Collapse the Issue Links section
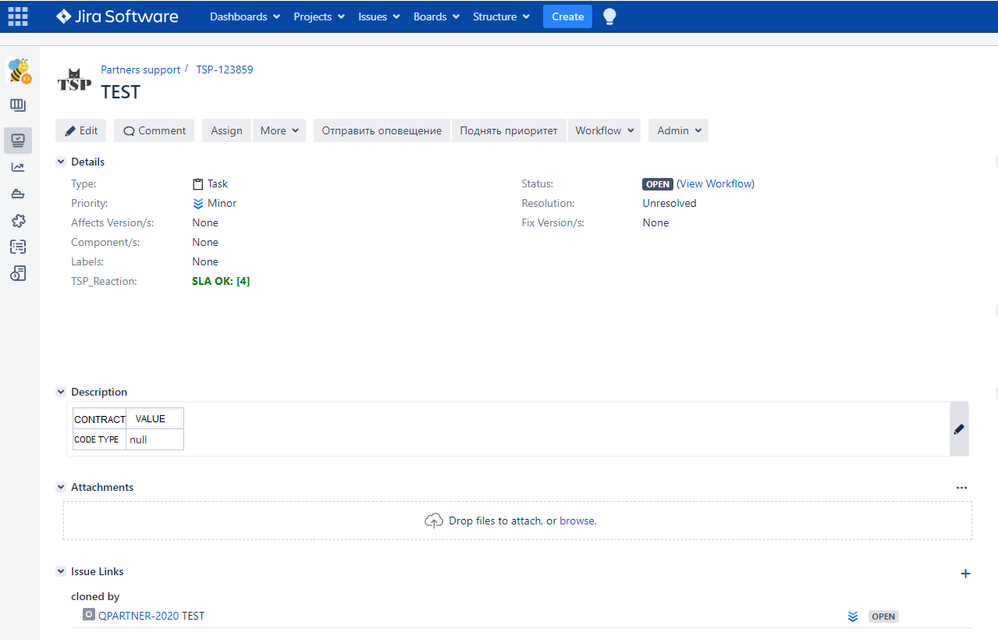The width and height of the screenshot is (998, 640). point(61,571)
